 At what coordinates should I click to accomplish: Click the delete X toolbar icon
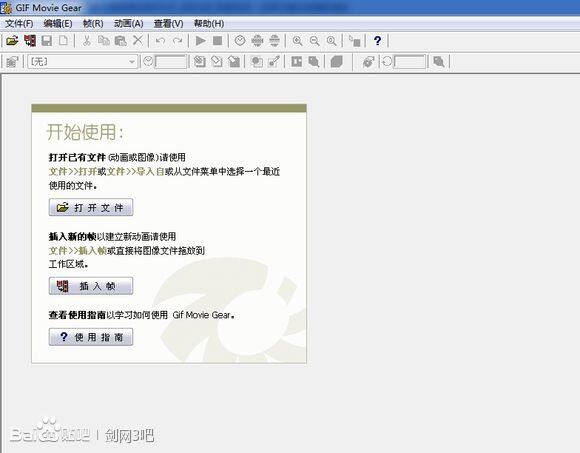tap(138, 40)
